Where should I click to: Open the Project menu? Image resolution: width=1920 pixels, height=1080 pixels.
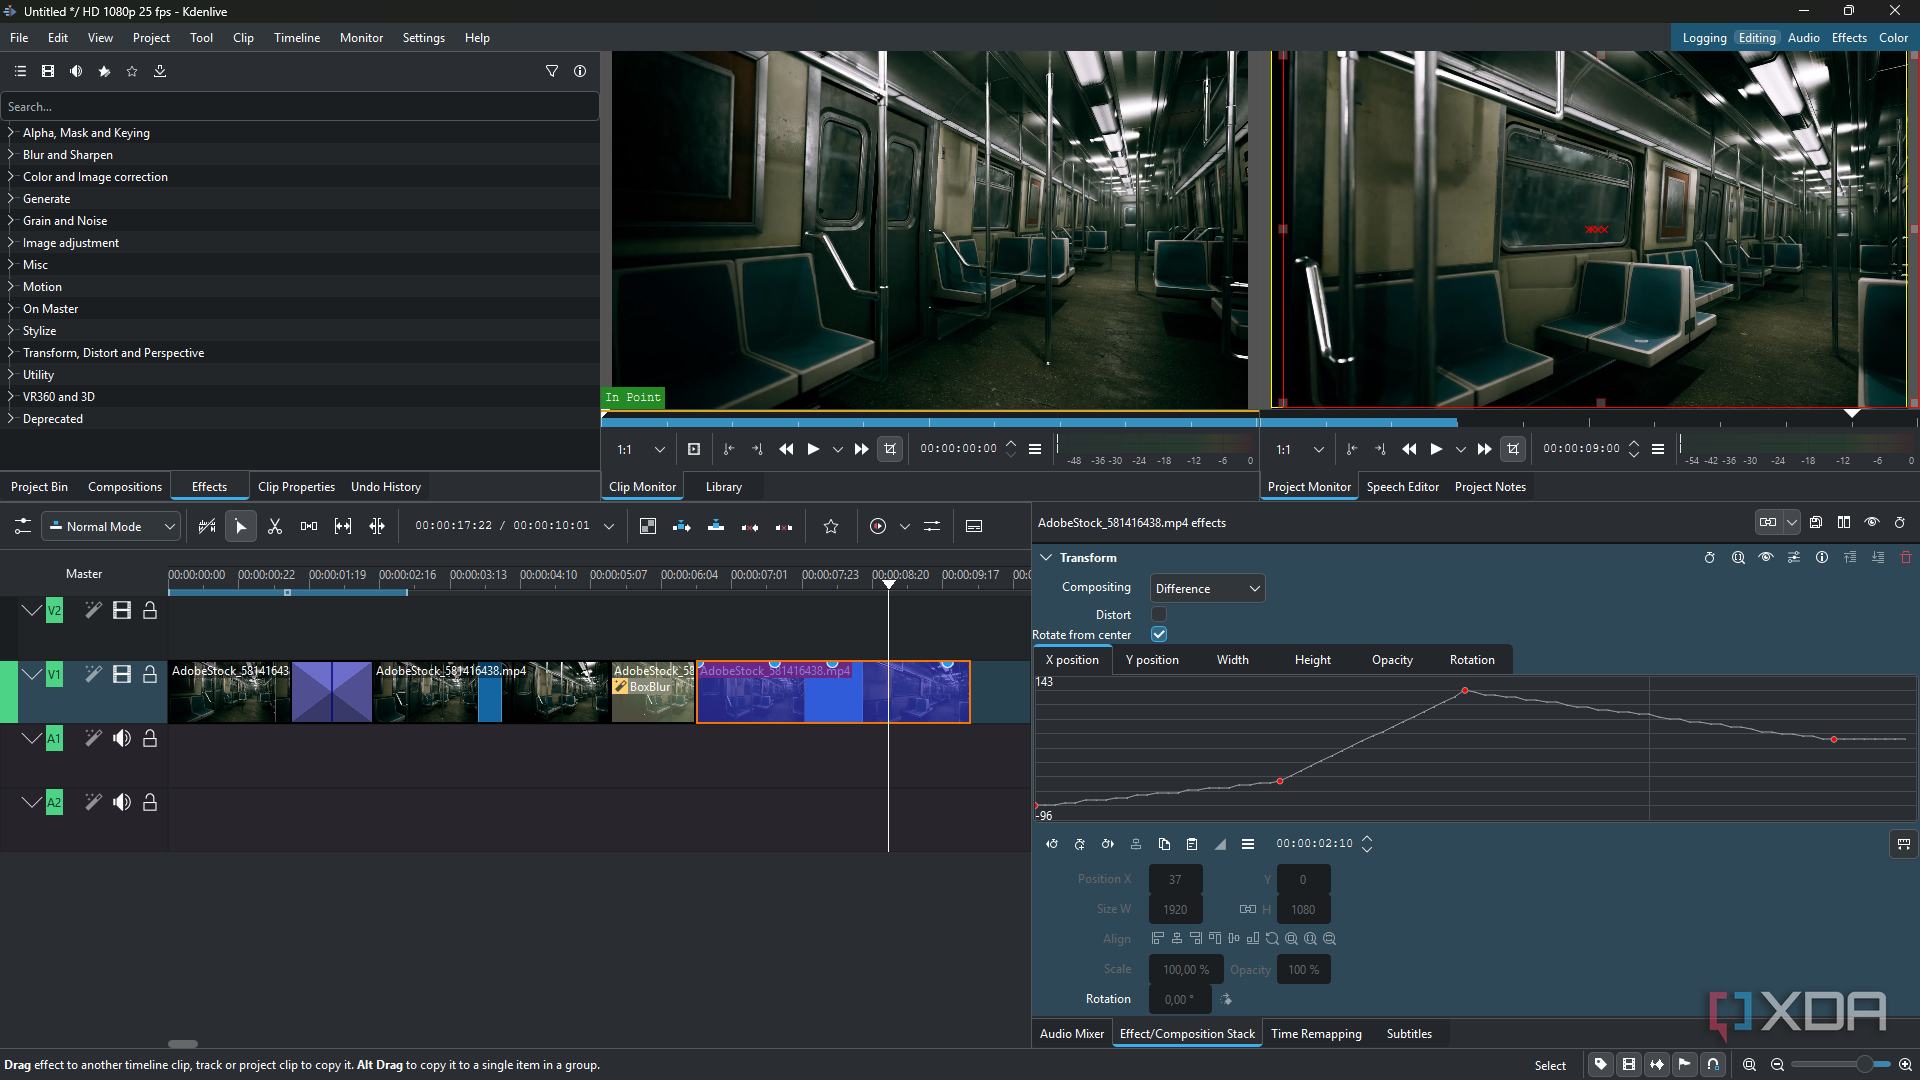pyautogui.click(x=151, y=38)
